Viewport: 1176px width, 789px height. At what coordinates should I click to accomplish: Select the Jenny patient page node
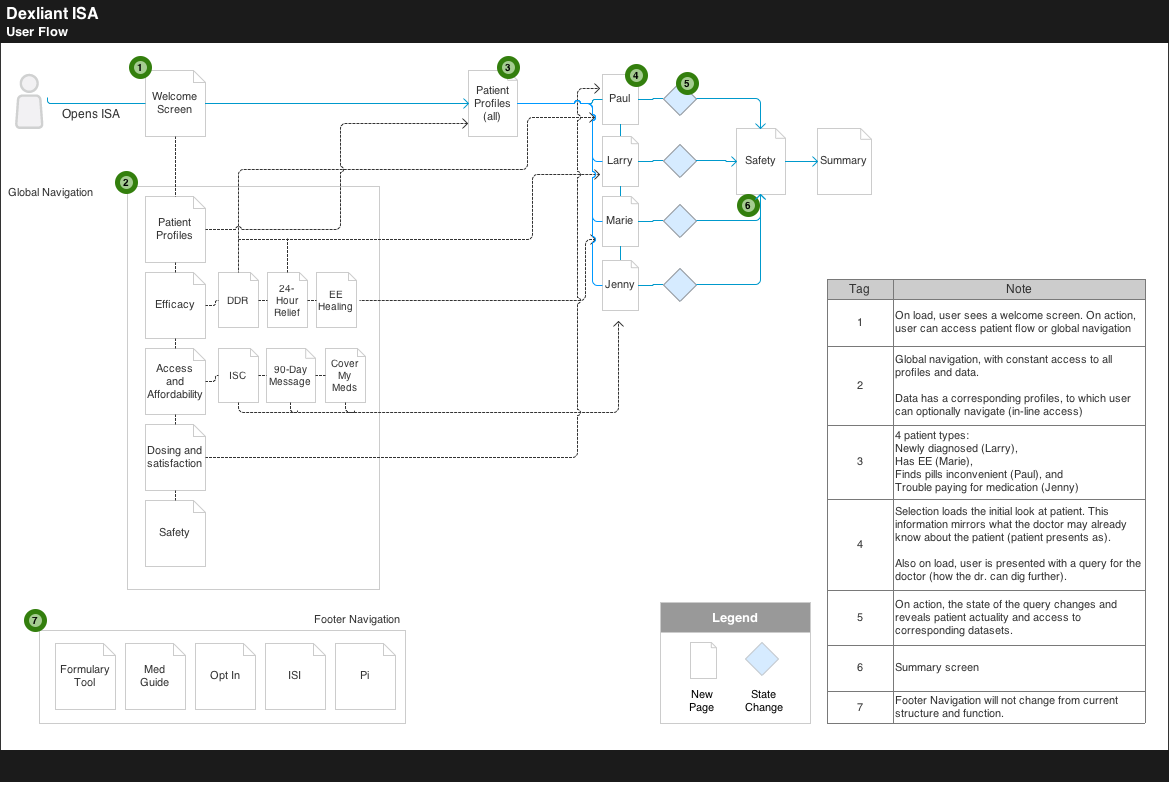click(x=620, y=285)
